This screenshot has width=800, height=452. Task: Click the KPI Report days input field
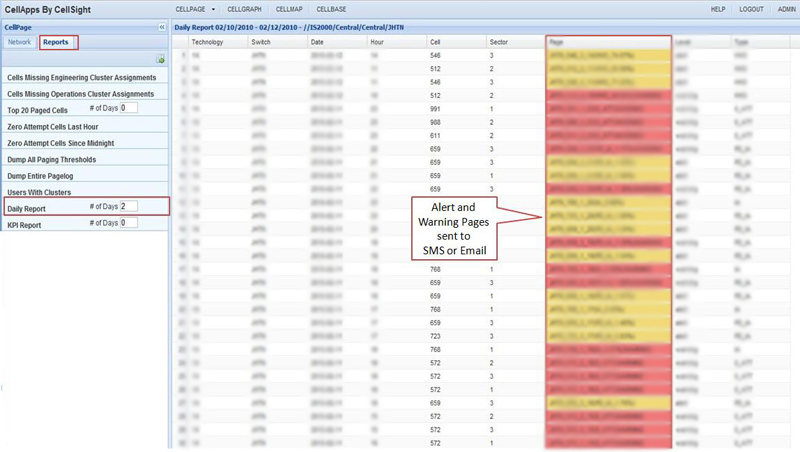129,223
